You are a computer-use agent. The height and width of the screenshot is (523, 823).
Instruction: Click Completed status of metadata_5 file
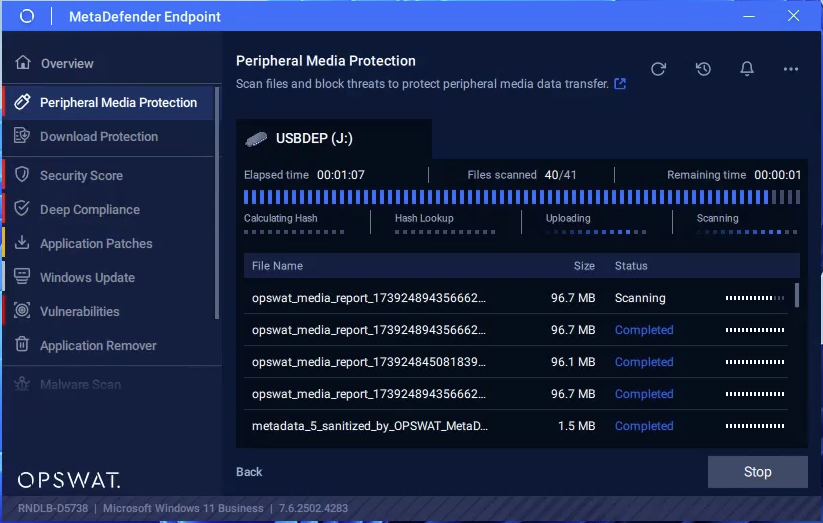(x=644, y=426)
